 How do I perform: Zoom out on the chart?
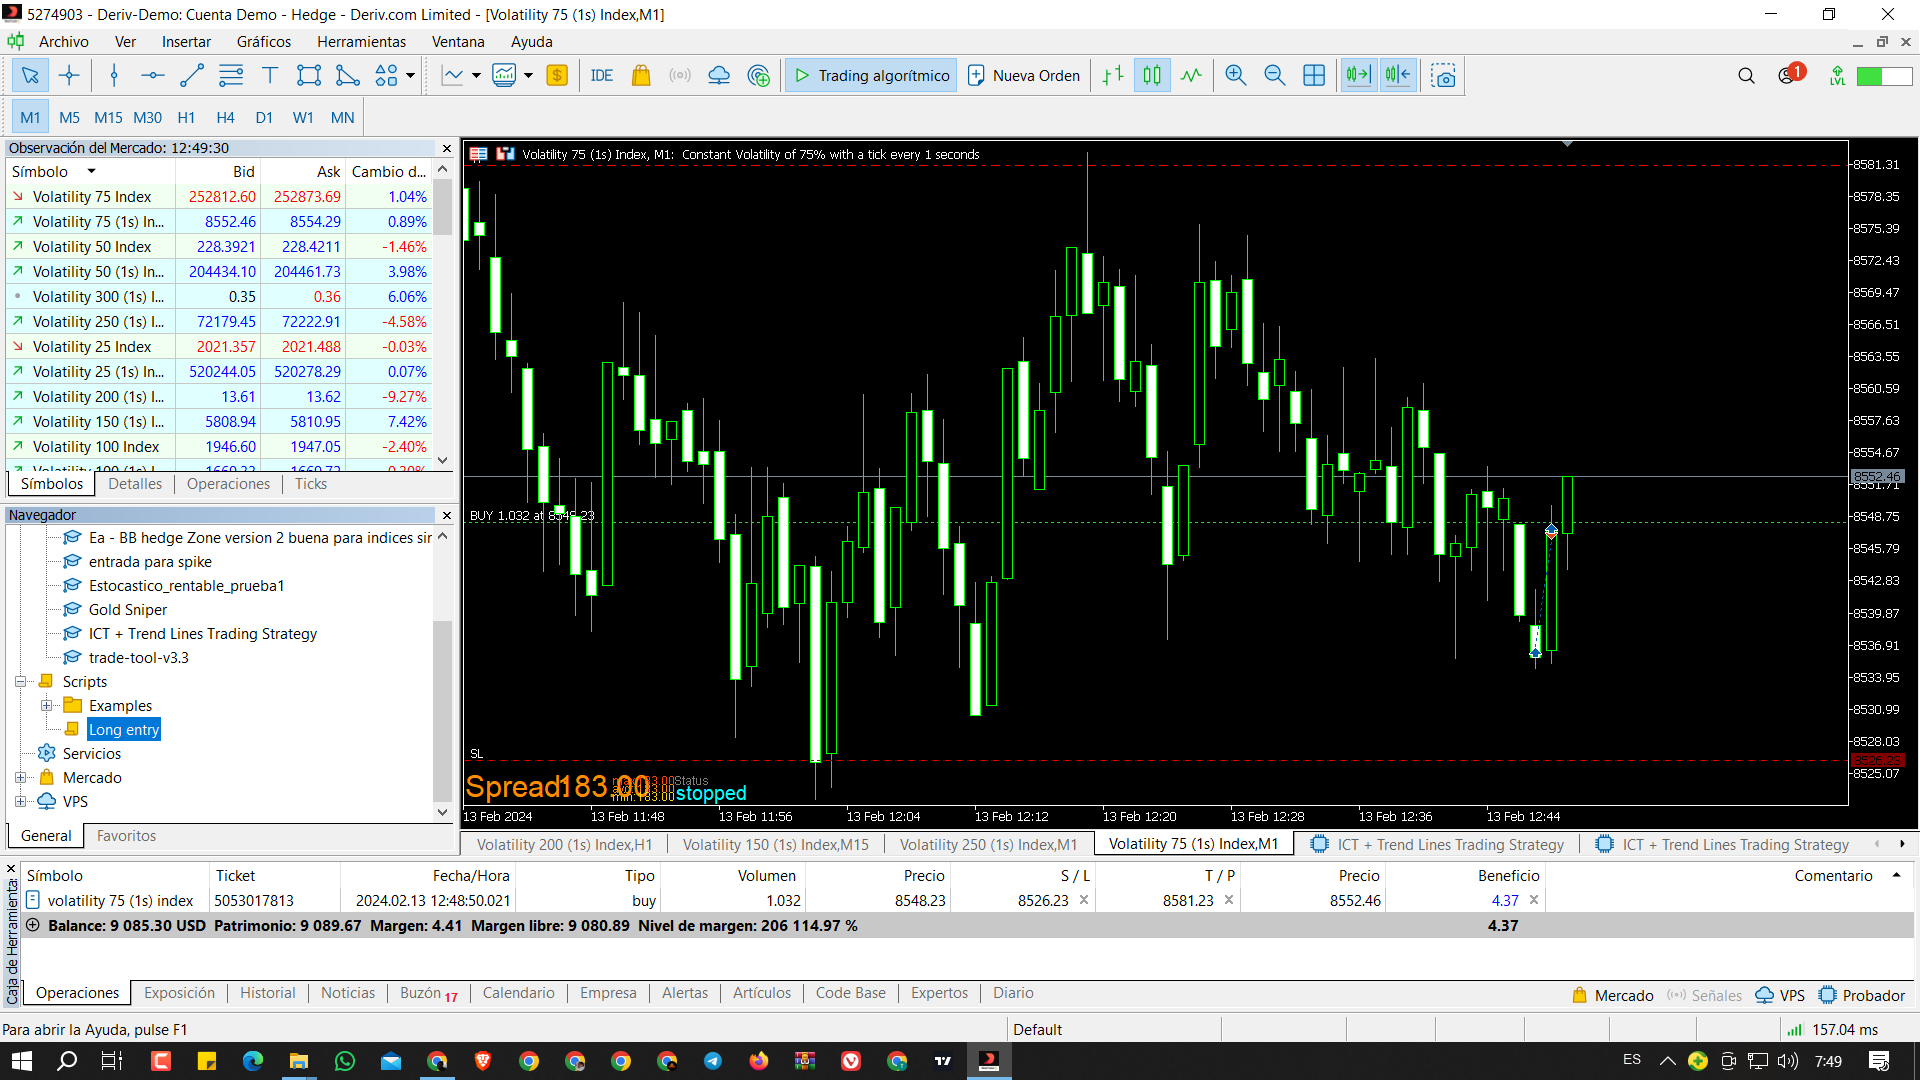pos(1275,76)
